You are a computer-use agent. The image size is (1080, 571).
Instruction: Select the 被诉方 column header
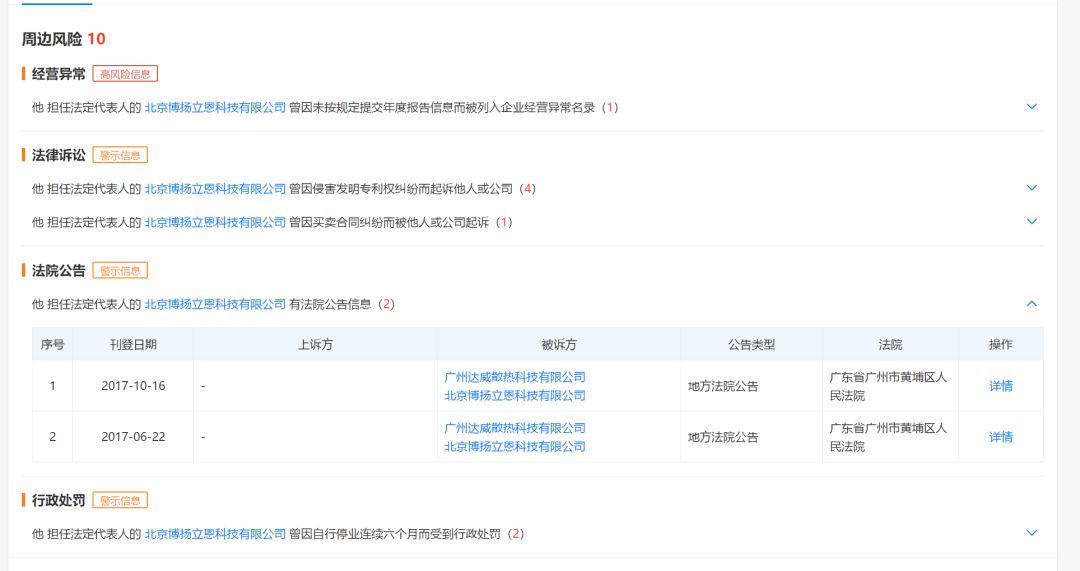click(x=559, y=344)
